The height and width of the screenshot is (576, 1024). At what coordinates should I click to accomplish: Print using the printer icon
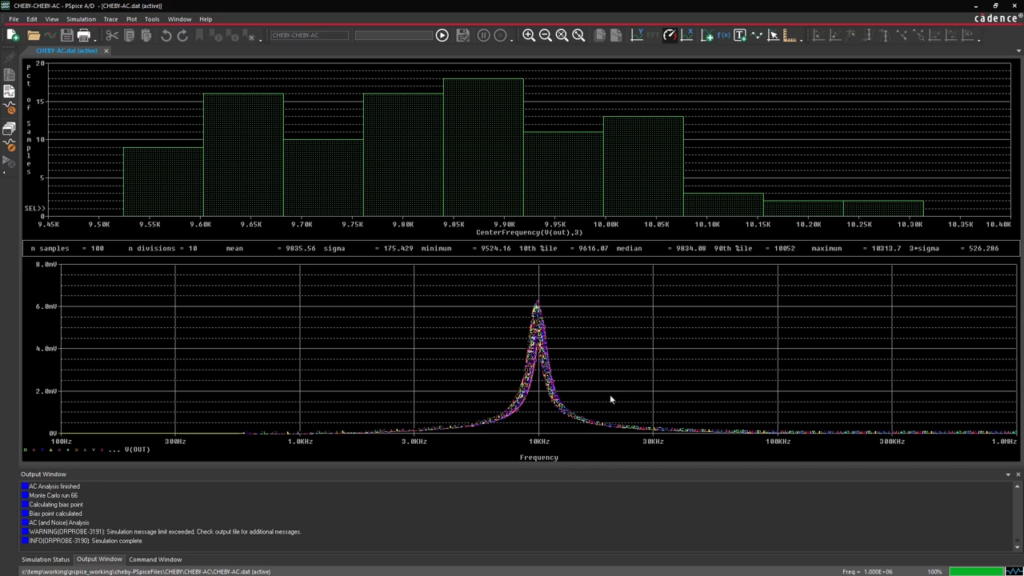84,35
